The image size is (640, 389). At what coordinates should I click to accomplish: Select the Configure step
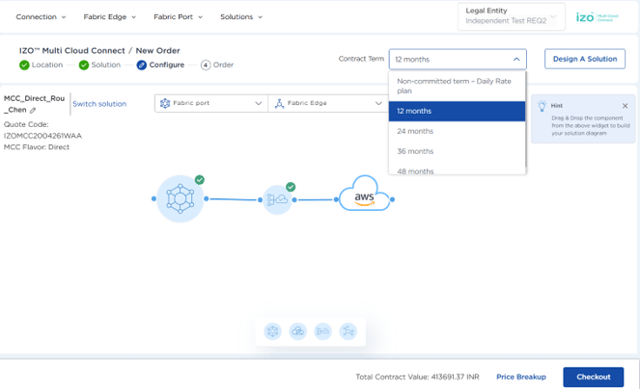(160, 65)
